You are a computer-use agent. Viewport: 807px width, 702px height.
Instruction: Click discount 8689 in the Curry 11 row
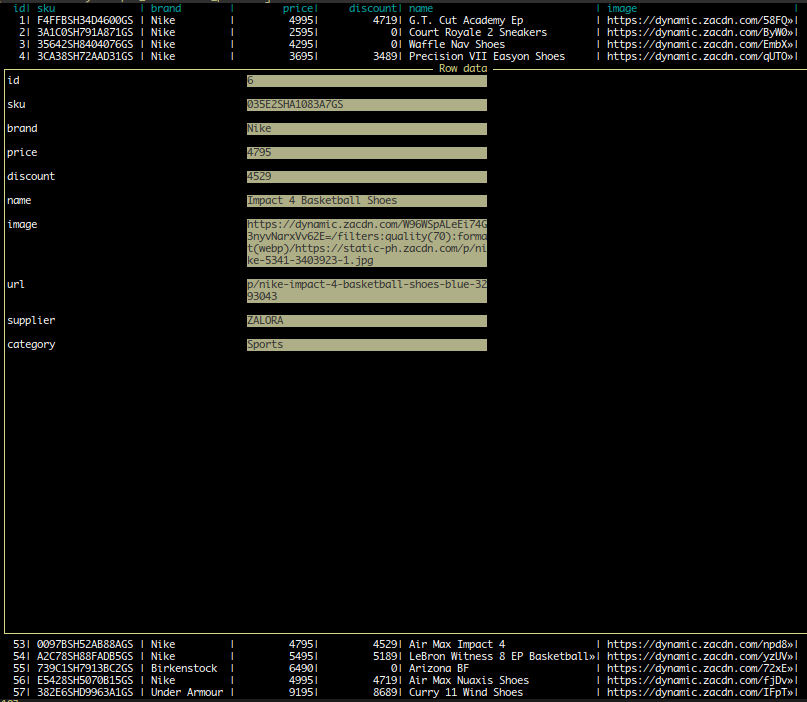pyautogui.click(x=385, y=692)
